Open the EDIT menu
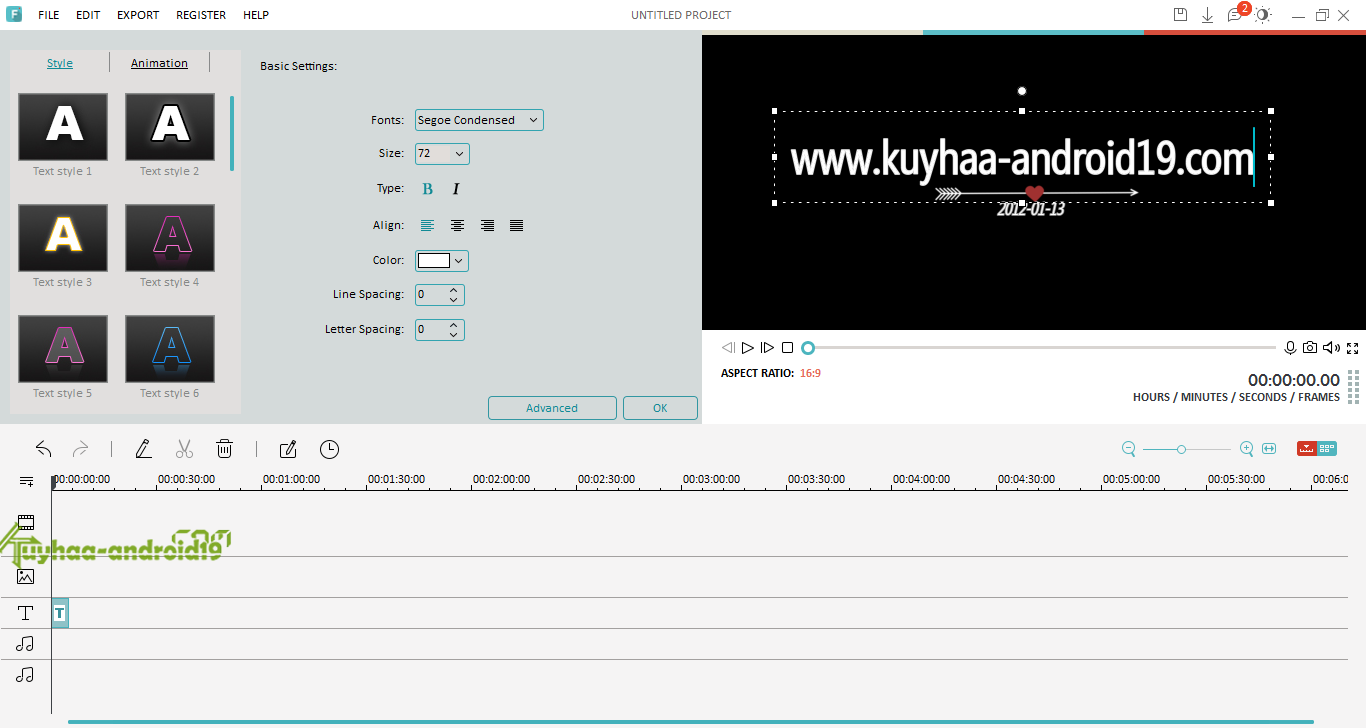The width and height of the screenshot is (1366, 728). [88, 15]
